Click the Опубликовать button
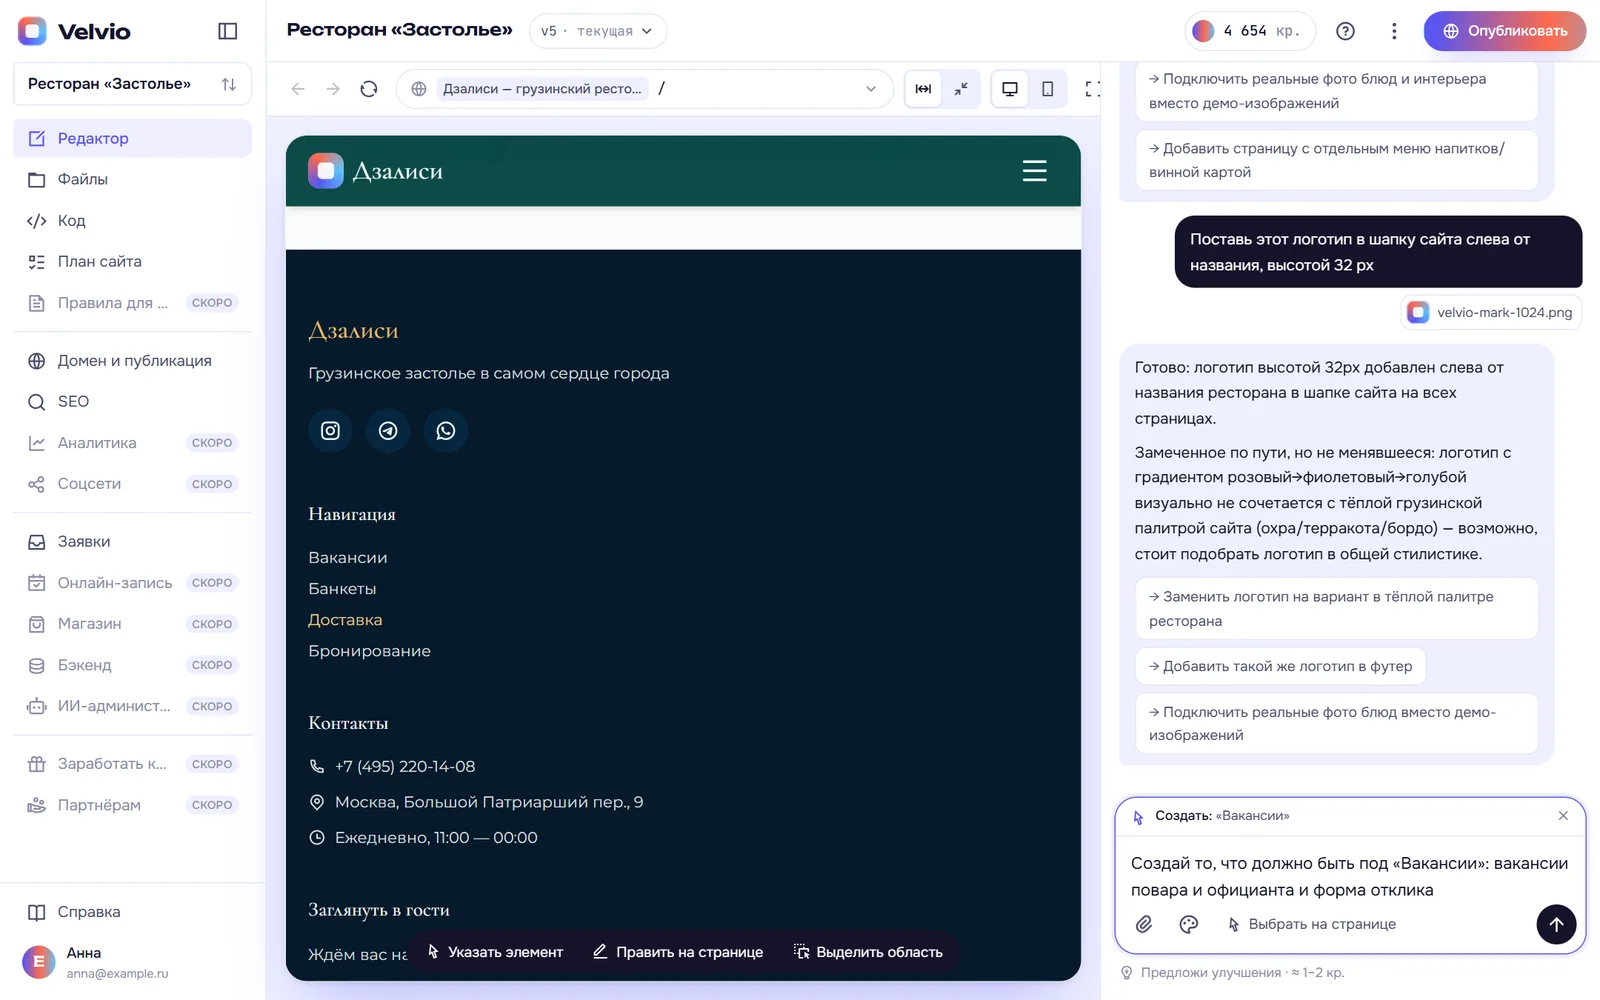Screen dimensions: 1600x1000 click(x=1504, y=31)
